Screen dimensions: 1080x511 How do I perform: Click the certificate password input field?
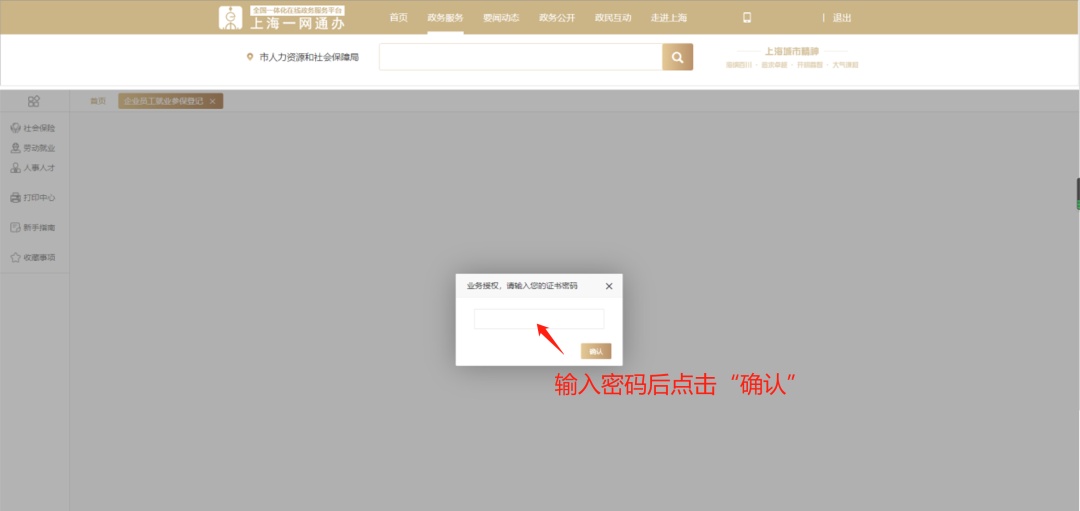(539, 319)
